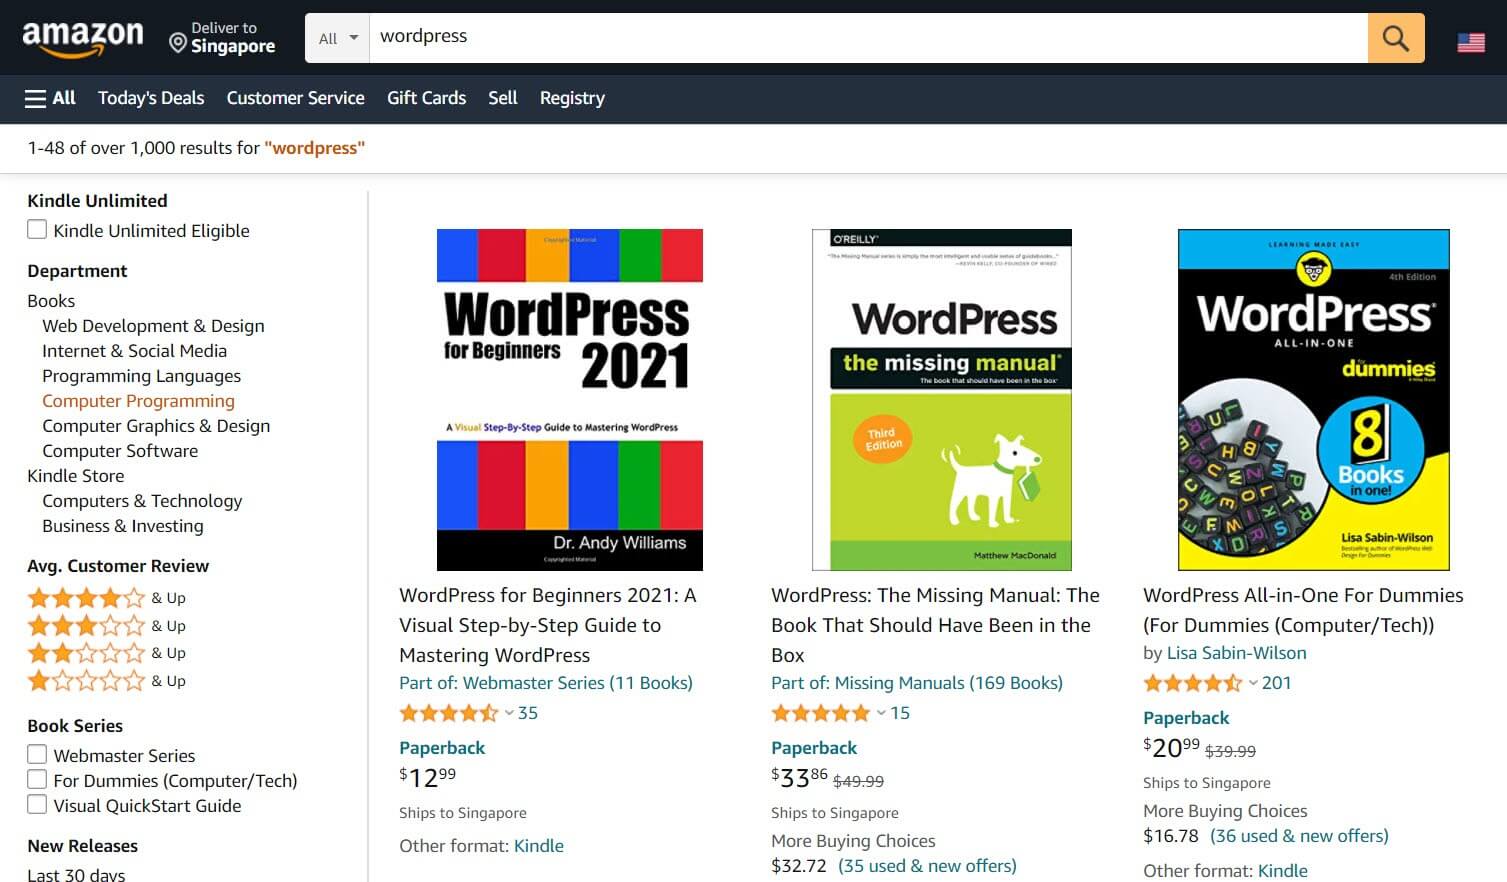The width and height of the screenshot is (1507, 882).
Task: Open author link Lisa Sabin-Wilson
Action: pyautogui.click(x=1237, y=653)
